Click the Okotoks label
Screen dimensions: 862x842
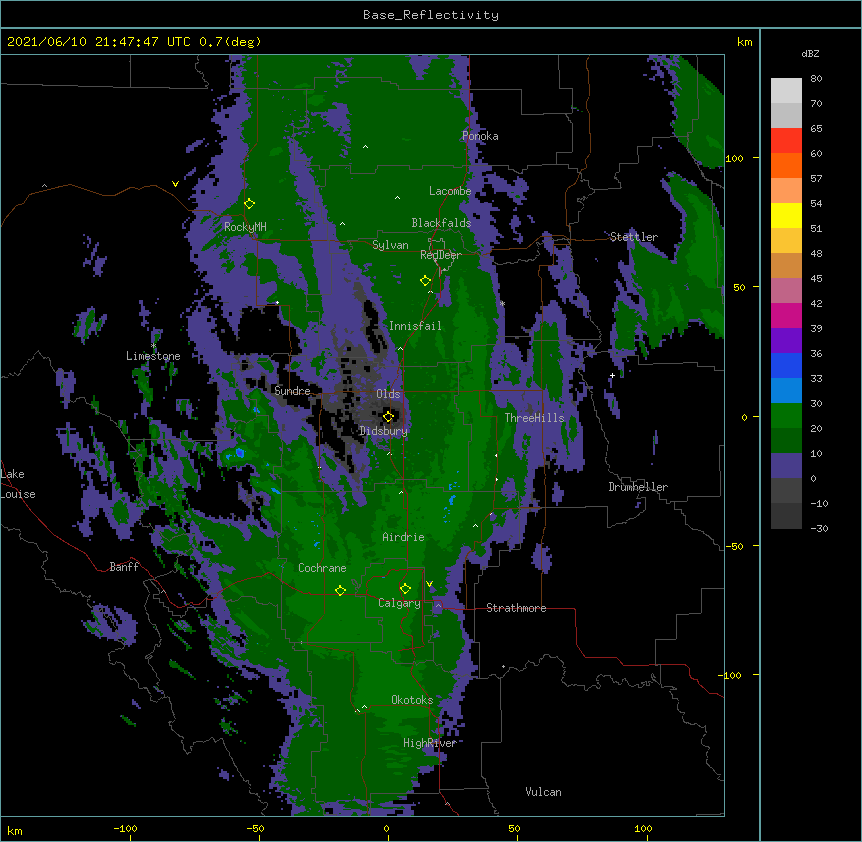412,700
